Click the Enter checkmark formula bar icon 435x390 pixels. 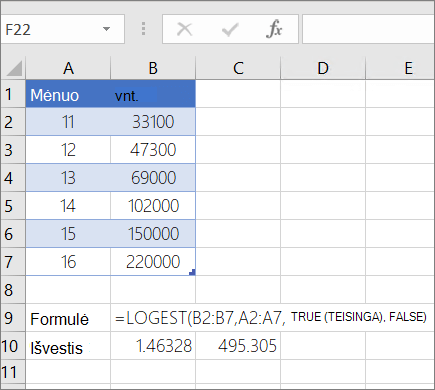point(230,29)
